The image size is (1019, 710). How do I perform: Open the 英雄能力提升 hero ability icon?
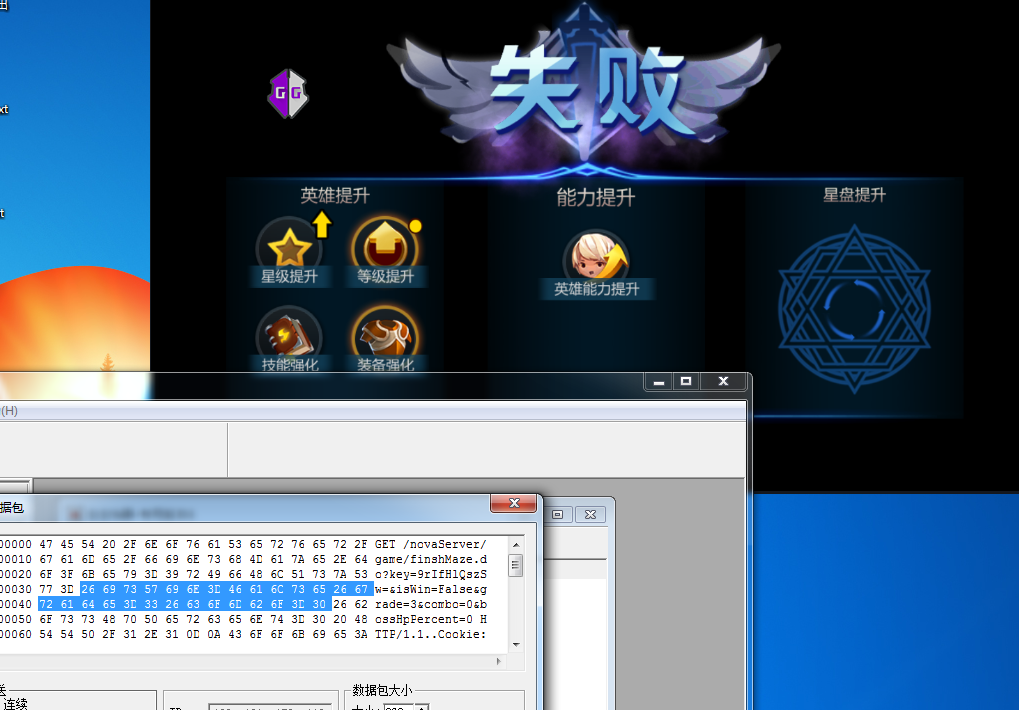(596, 264)
